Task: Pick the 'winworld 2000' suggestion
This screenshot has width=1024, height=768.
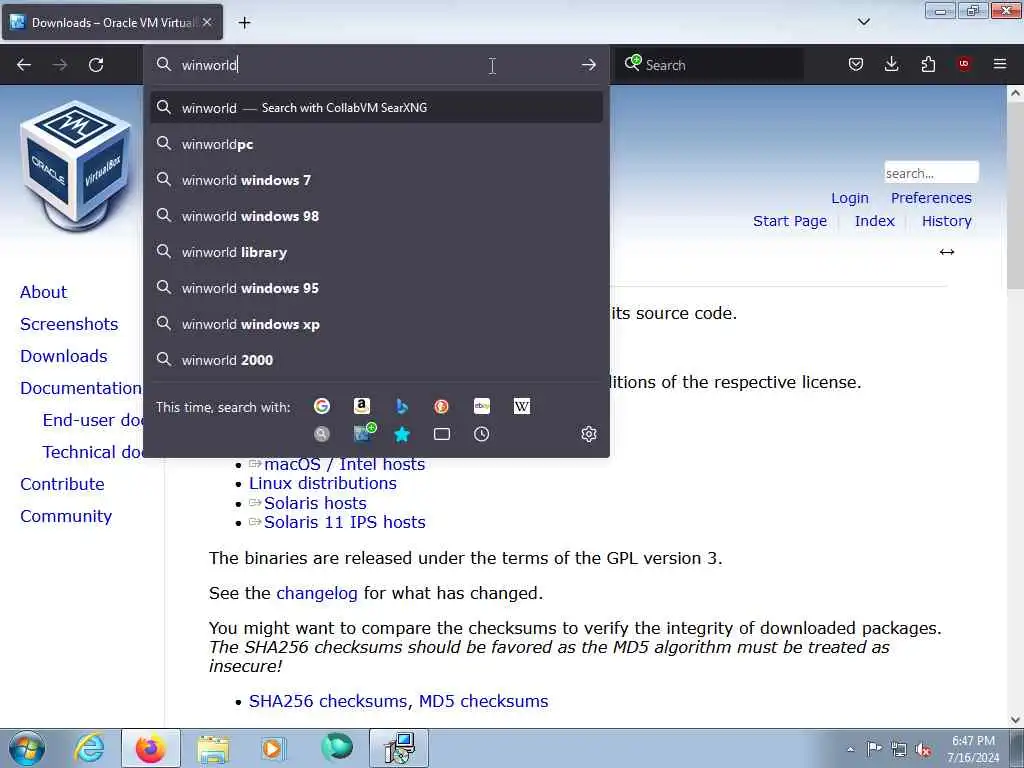Action: (376, 360)
